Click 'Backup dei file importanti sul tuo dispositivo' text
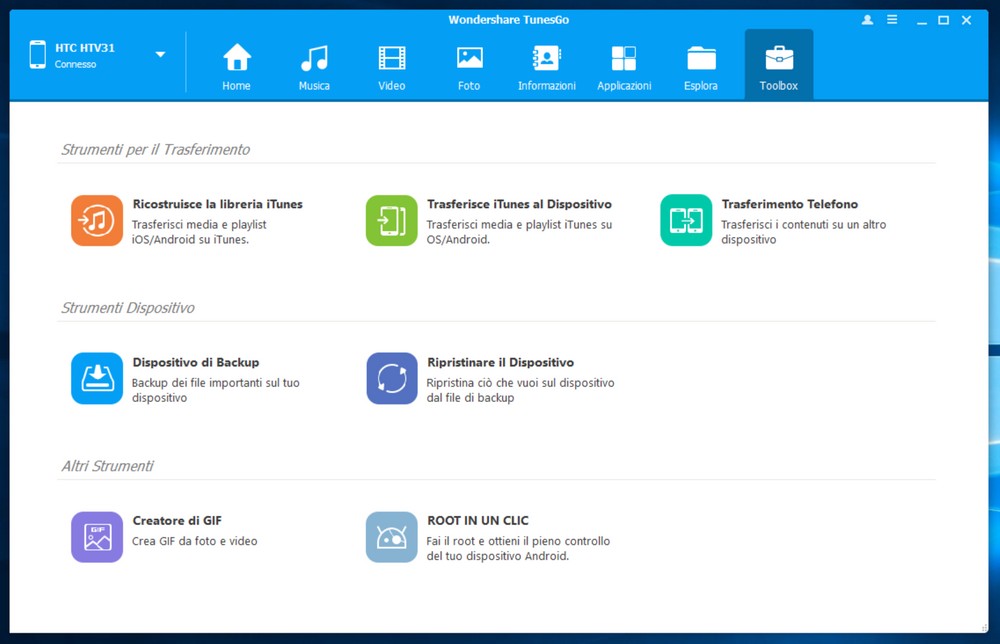 tap(216, 390)
